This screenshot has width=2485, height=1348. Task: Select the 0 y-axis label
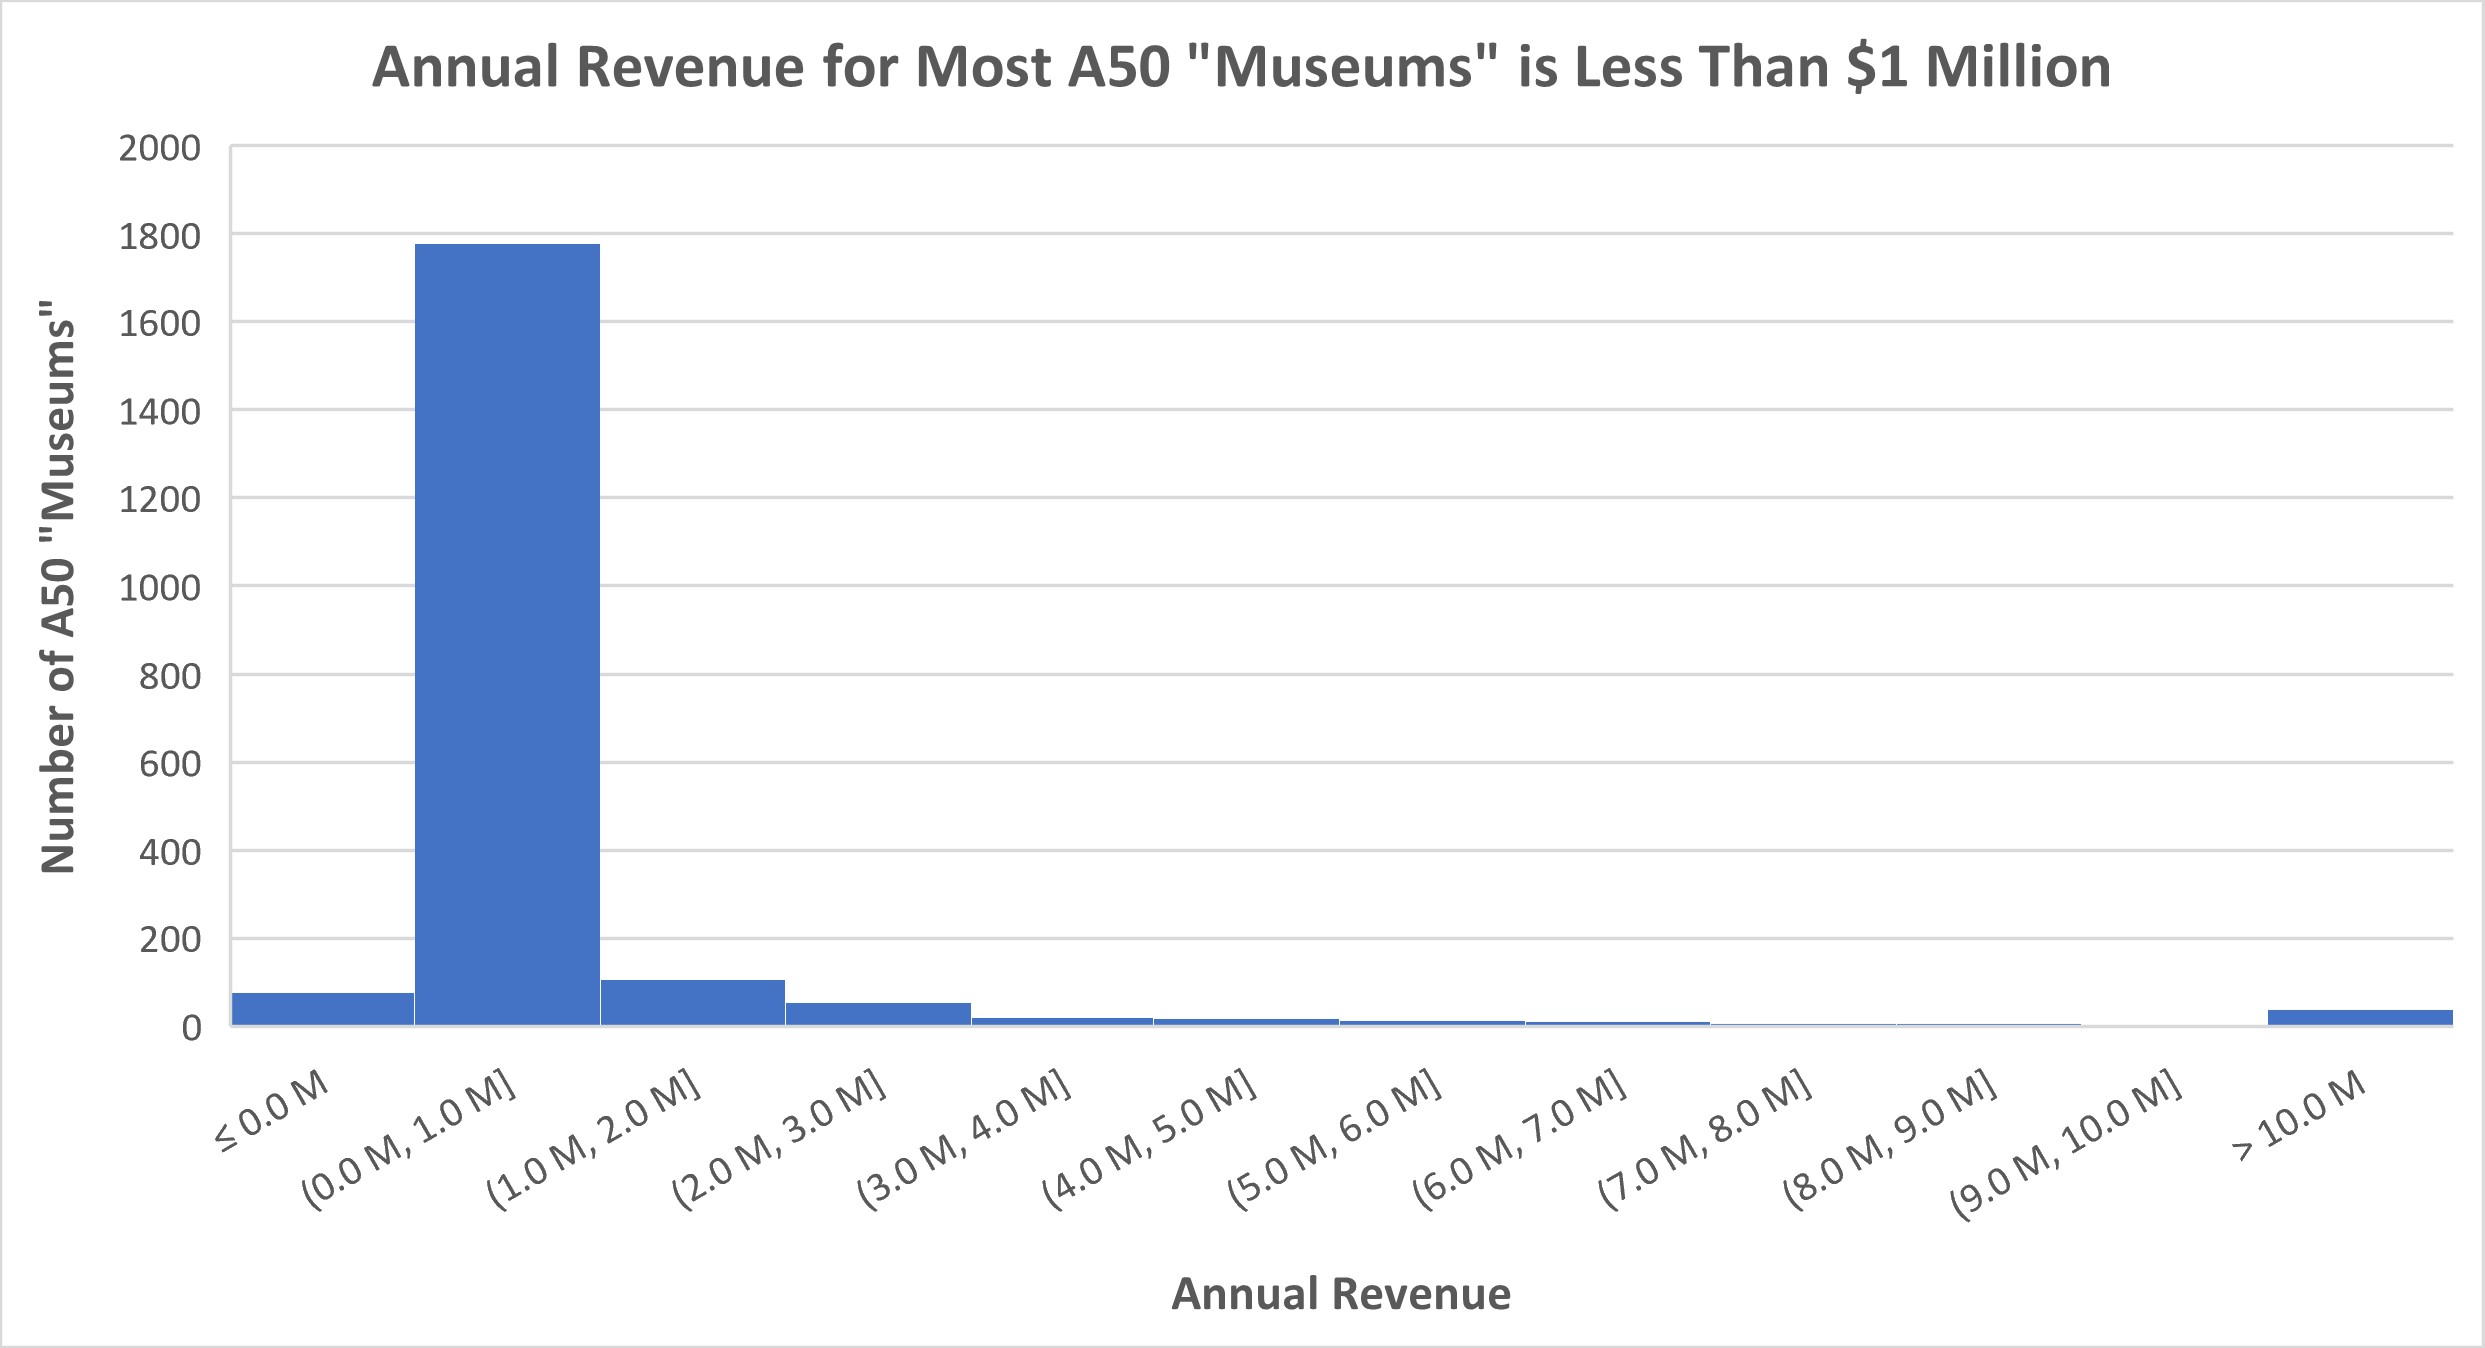click(191, 1028)
